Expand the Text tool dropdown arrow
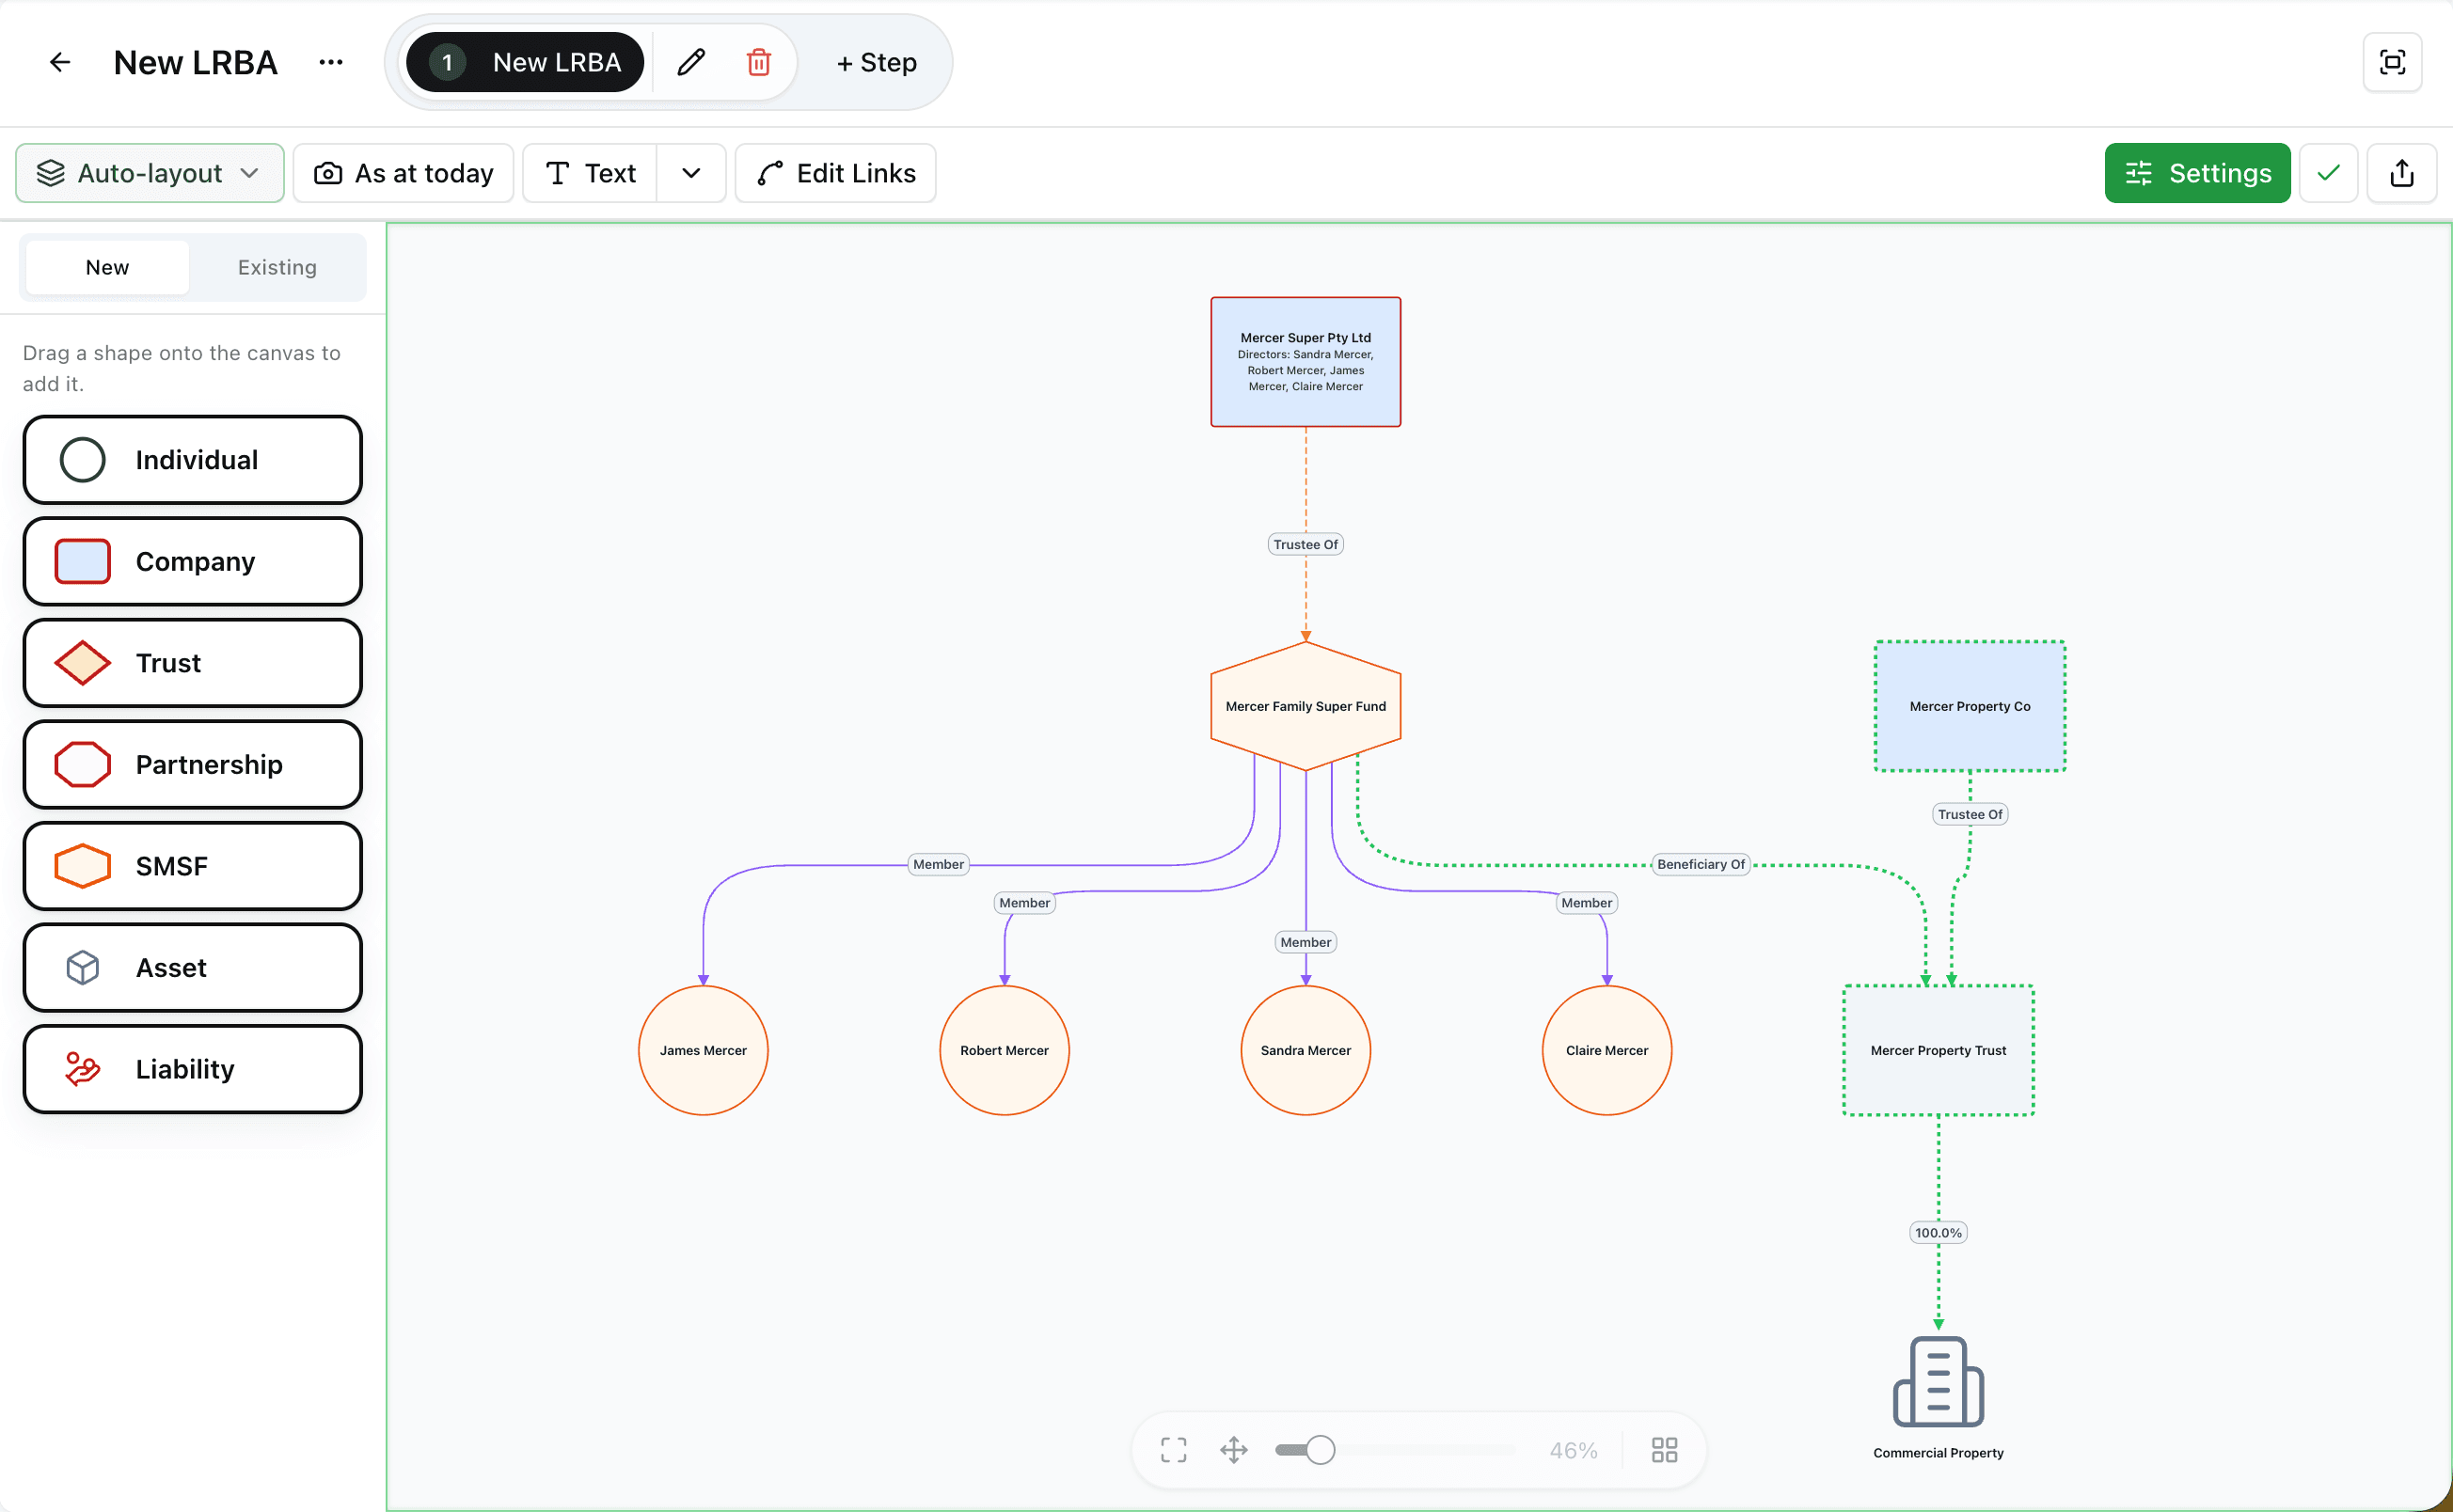The image size is (2453, 1512). [x=691, y=173]
